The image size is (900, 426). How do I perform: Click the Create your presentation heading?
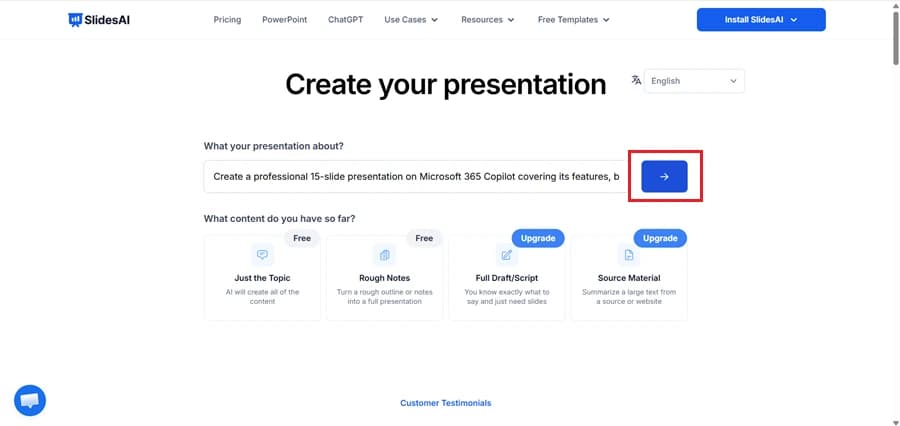pyautogui.click(x=445, y=84)
